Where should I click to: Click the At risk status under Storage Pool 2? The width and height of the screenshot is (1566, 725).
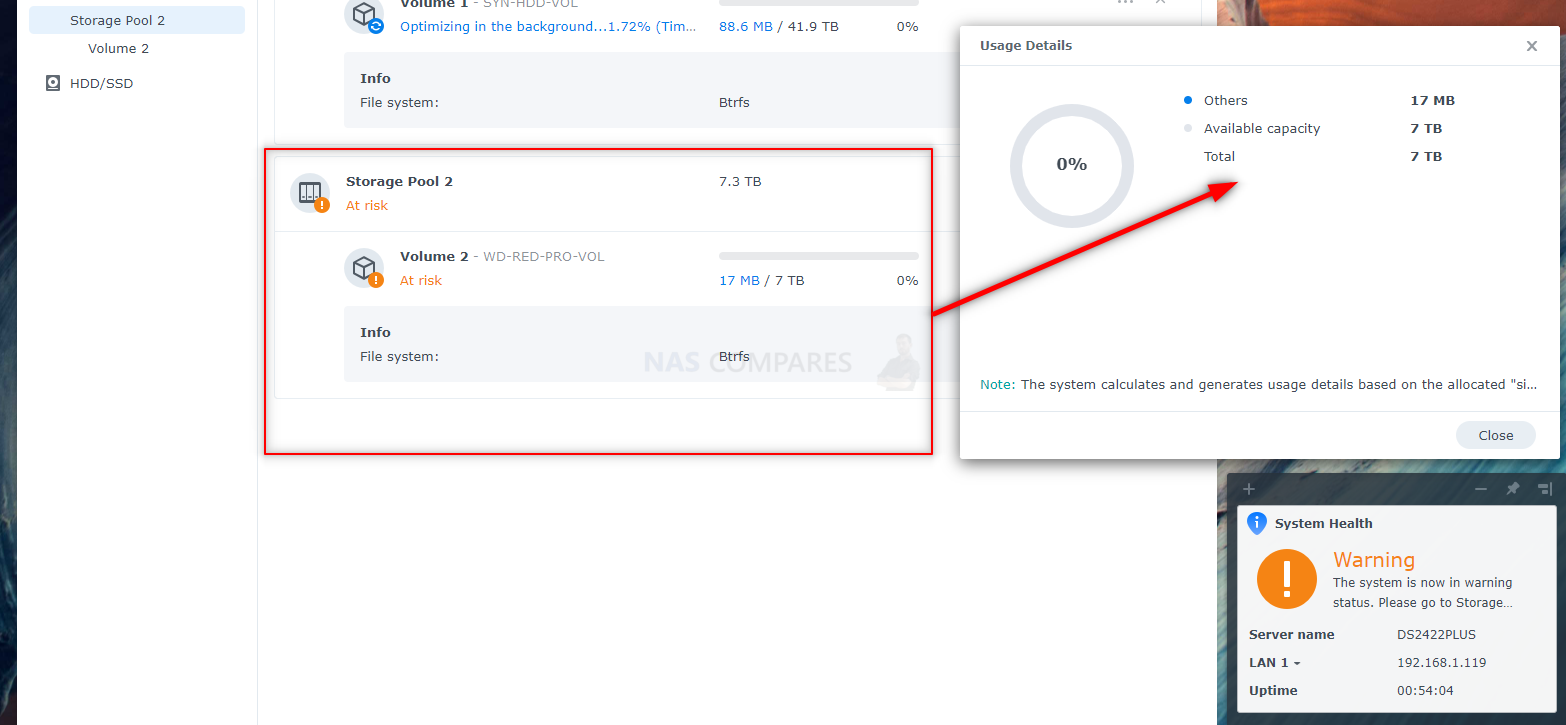click(x=367, y=205)
